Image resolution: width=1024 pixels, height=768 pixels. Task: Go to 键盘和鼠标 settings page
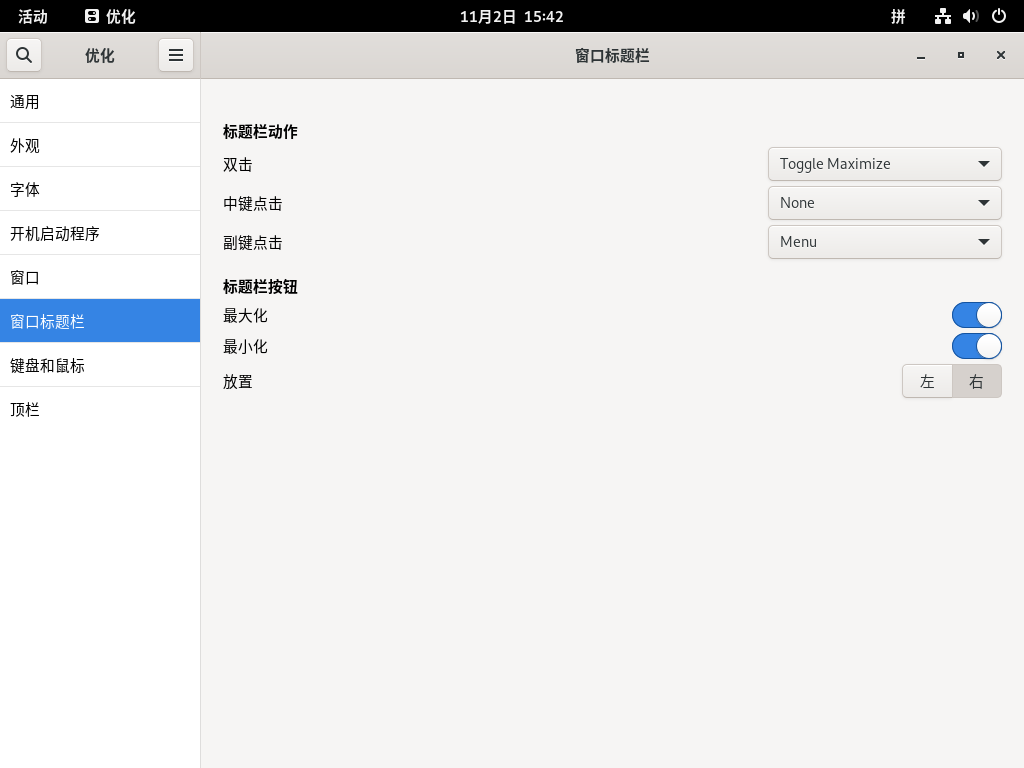100,366
